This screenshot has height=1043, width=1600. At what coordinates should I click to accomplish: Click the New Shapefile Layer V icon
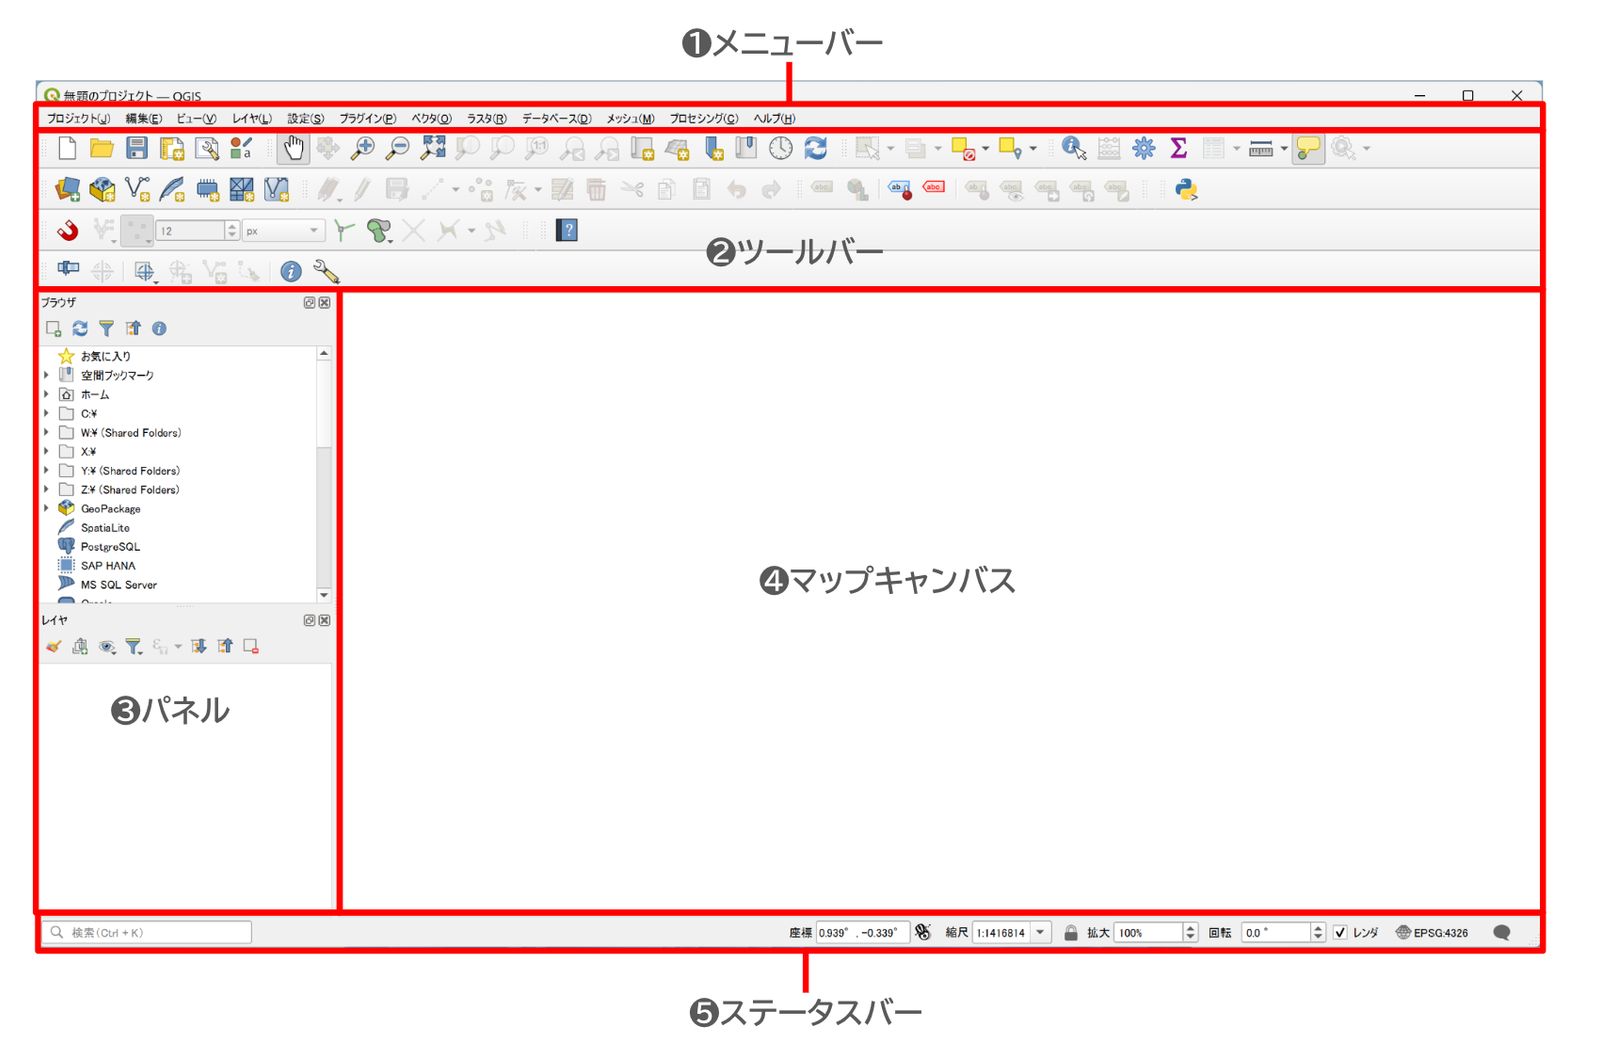pos(137,190)
